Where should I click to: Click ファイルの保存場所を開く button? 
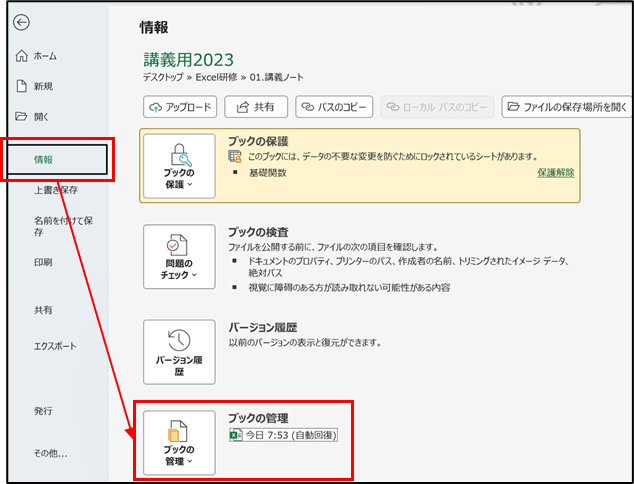point(566,107)
